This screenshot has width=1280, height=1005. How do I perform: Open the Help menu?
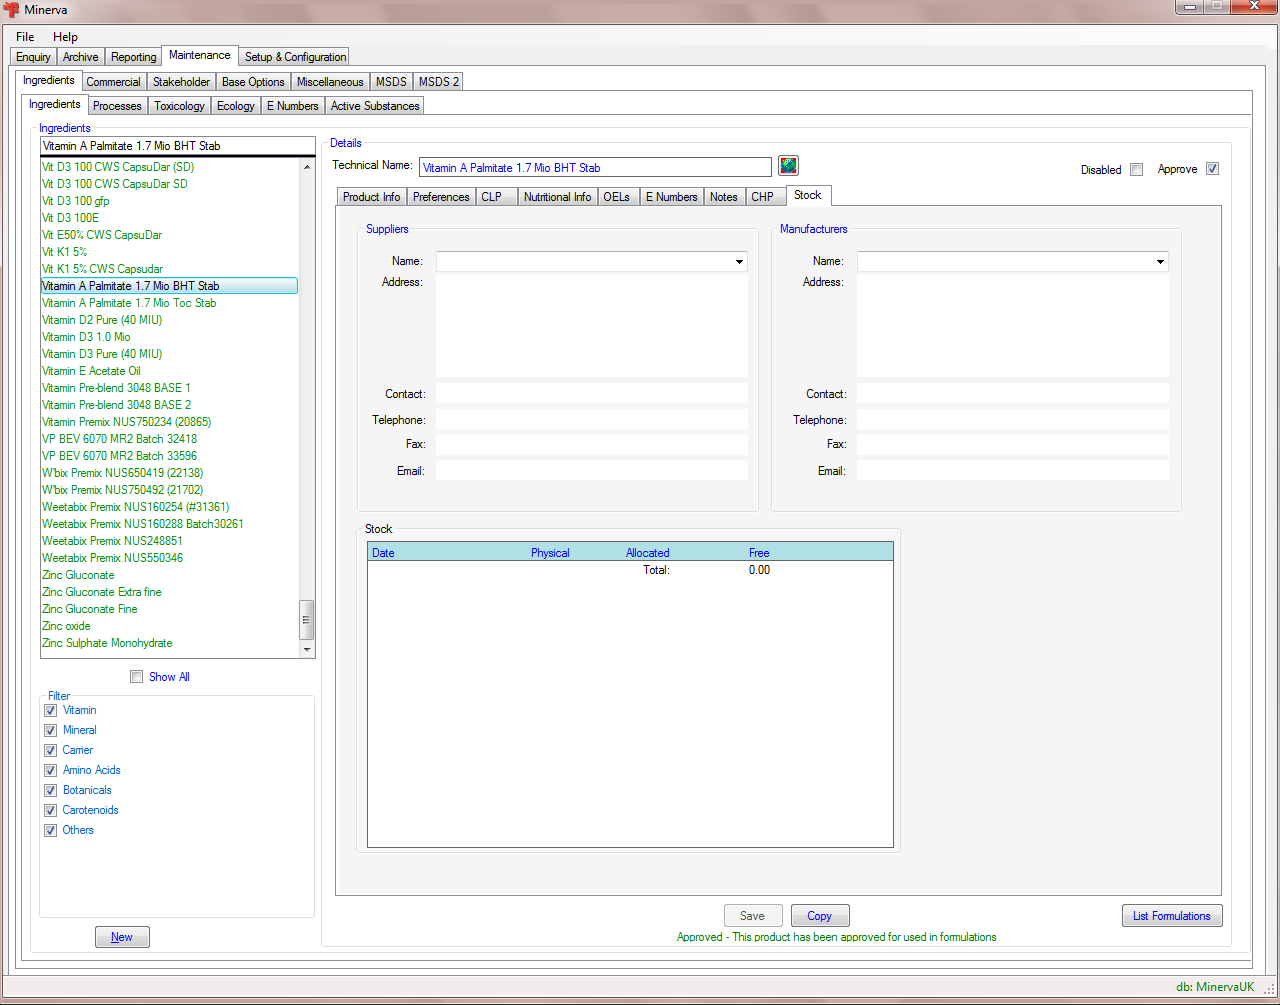(65, 37)
